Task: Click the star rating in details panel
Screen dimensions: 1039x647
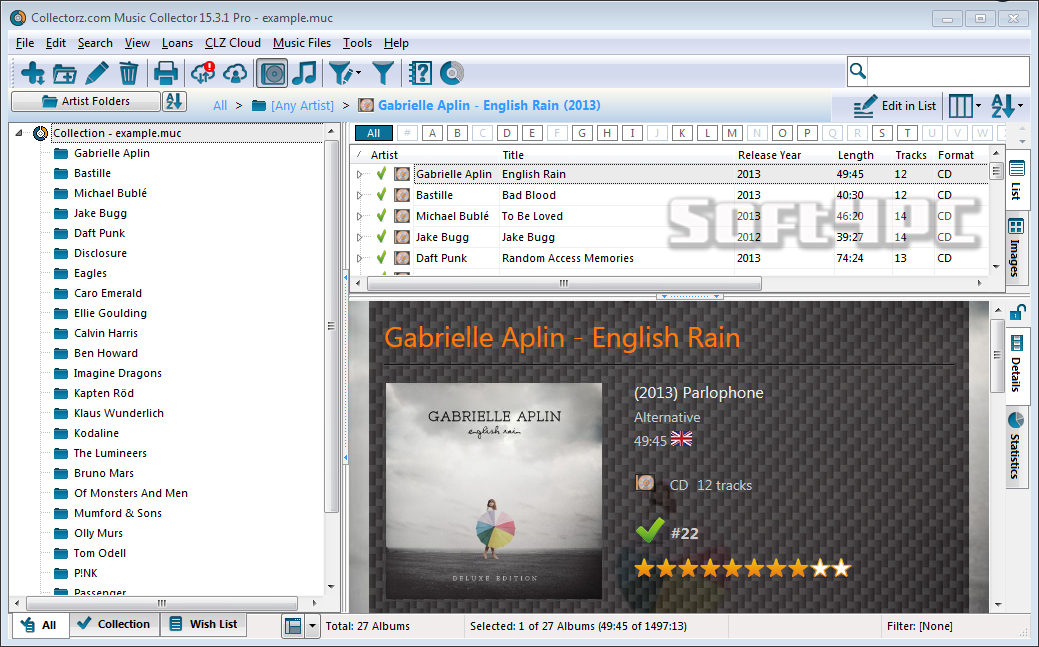Action: click(x=743, y=568)
